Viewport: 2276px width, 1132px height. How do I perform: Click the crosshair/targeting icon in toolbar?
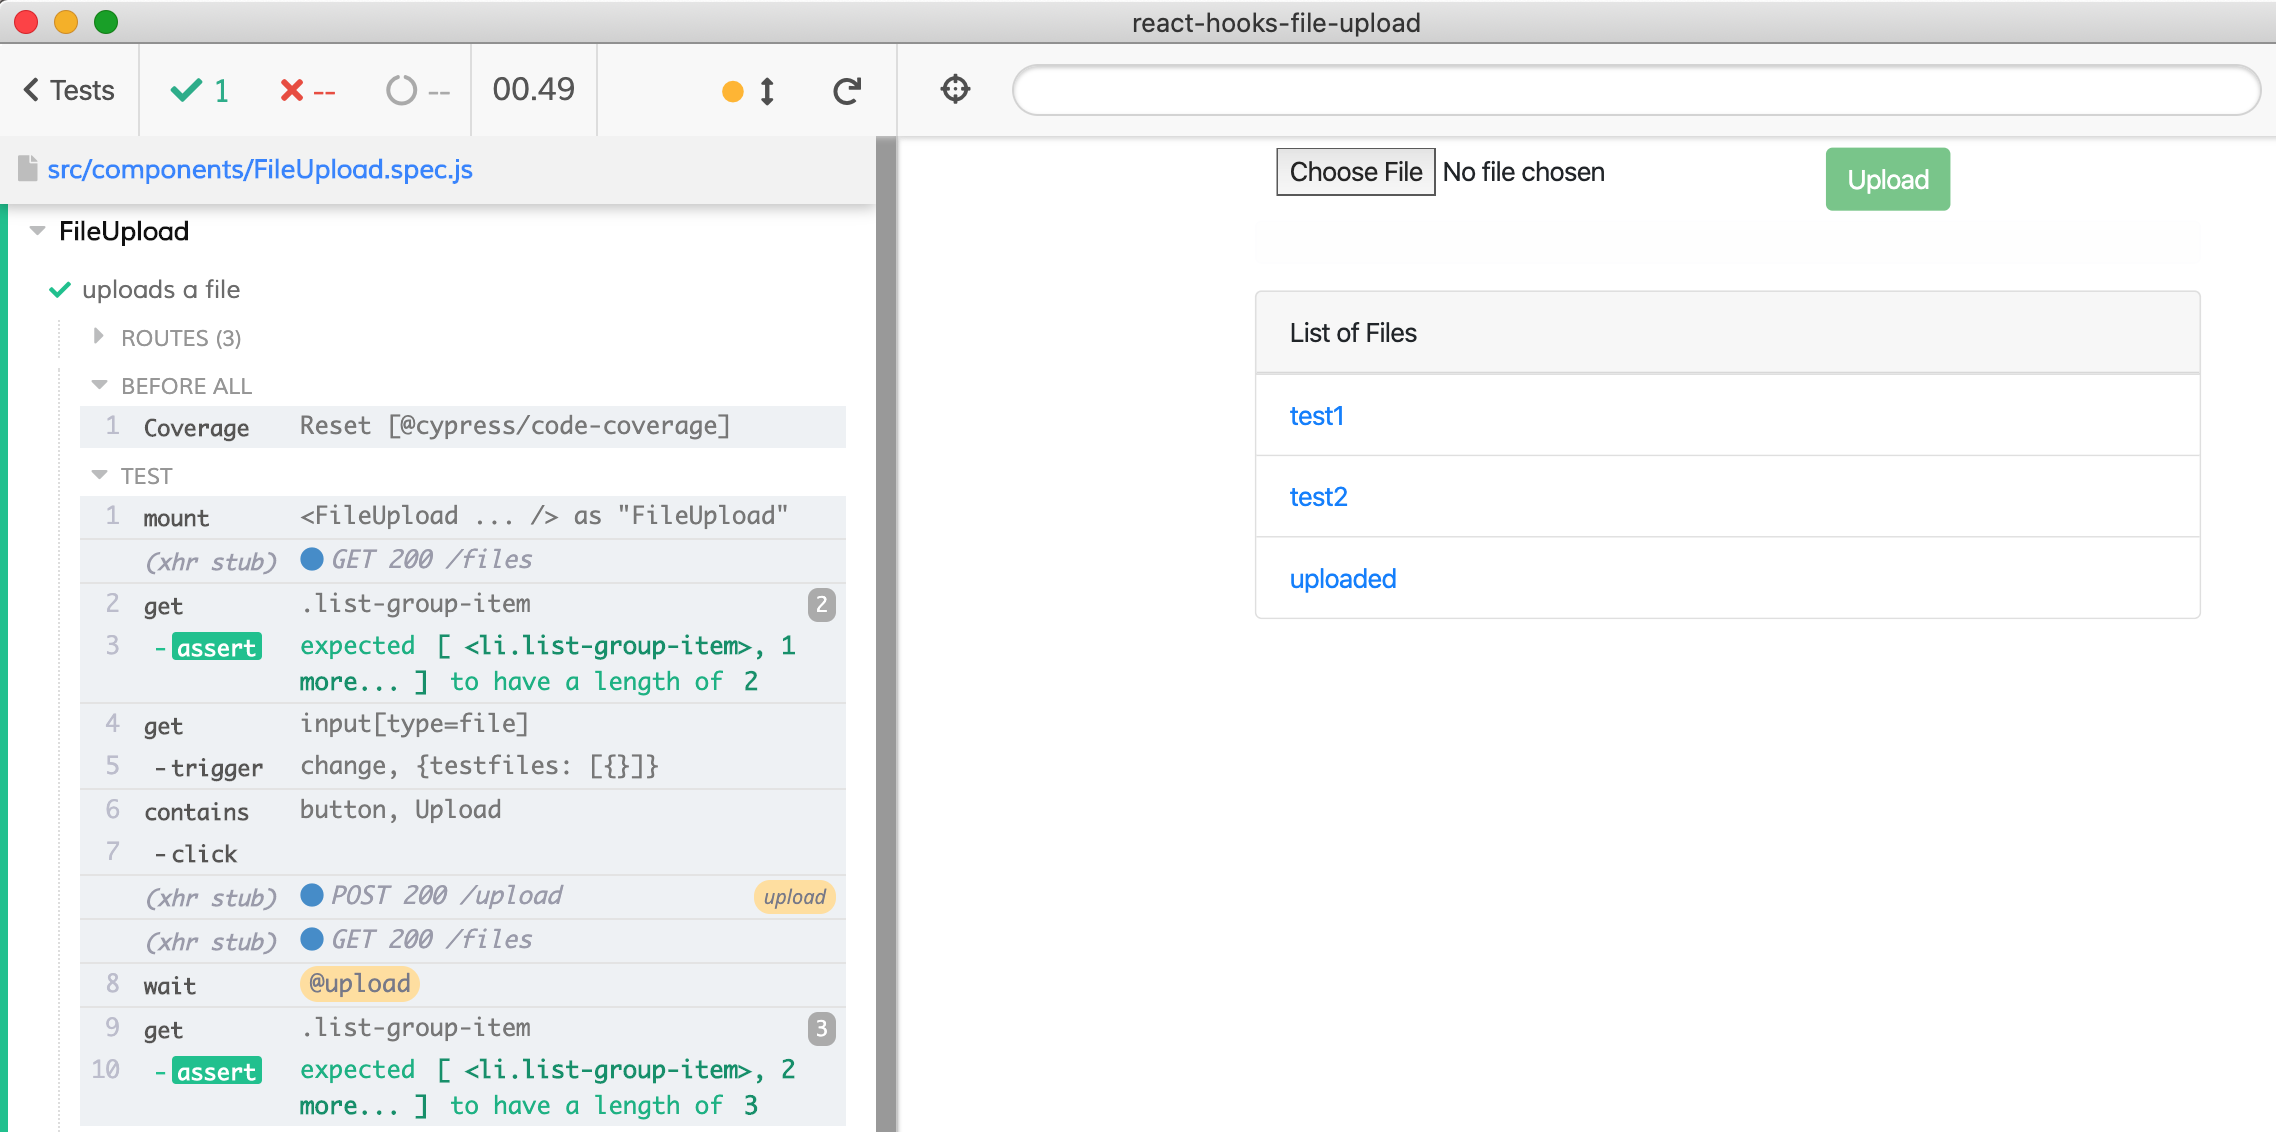[x=955, y=89]
